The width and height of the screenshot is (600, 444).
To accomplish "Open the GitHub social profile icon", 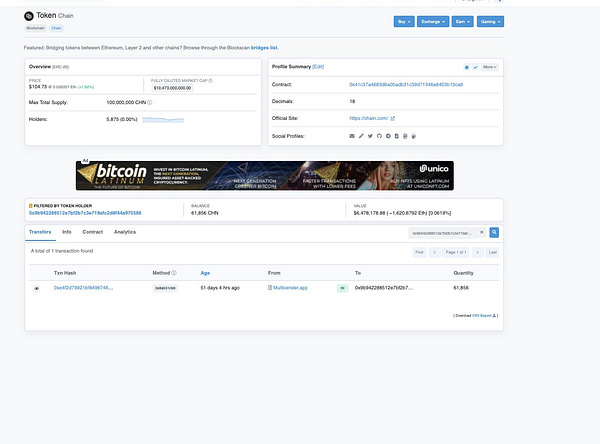I will pos(379,136).
